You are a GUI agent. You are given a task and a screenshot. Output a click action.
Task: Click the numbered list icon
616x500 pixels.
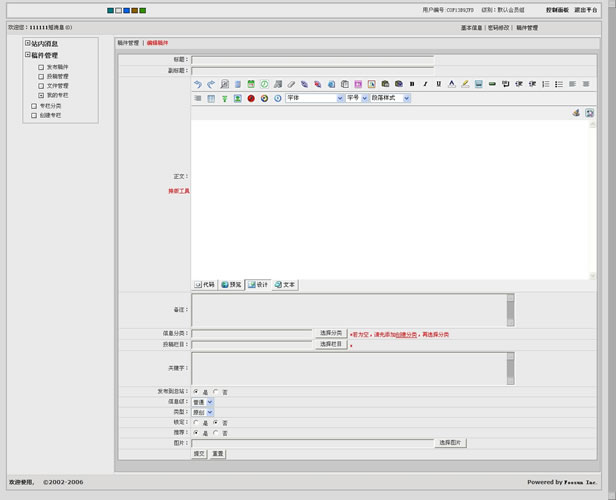coord(545,84)
